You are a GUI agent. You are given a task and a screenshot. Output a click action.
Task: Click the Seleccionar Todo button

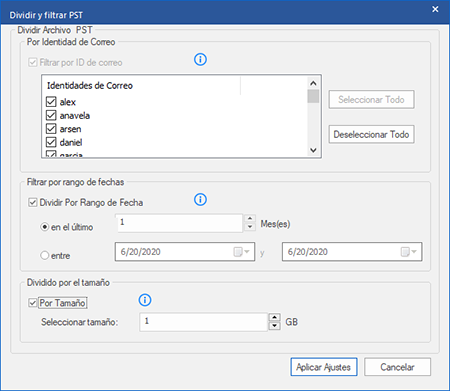click(371, 99)
